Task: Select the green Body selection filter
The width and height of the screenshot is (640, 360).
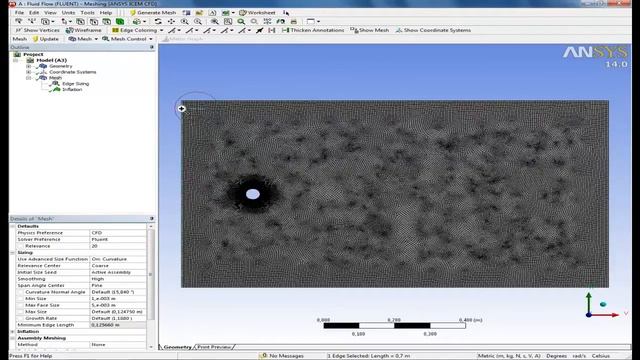Action: pyautogui.click(x=120, y=21)
